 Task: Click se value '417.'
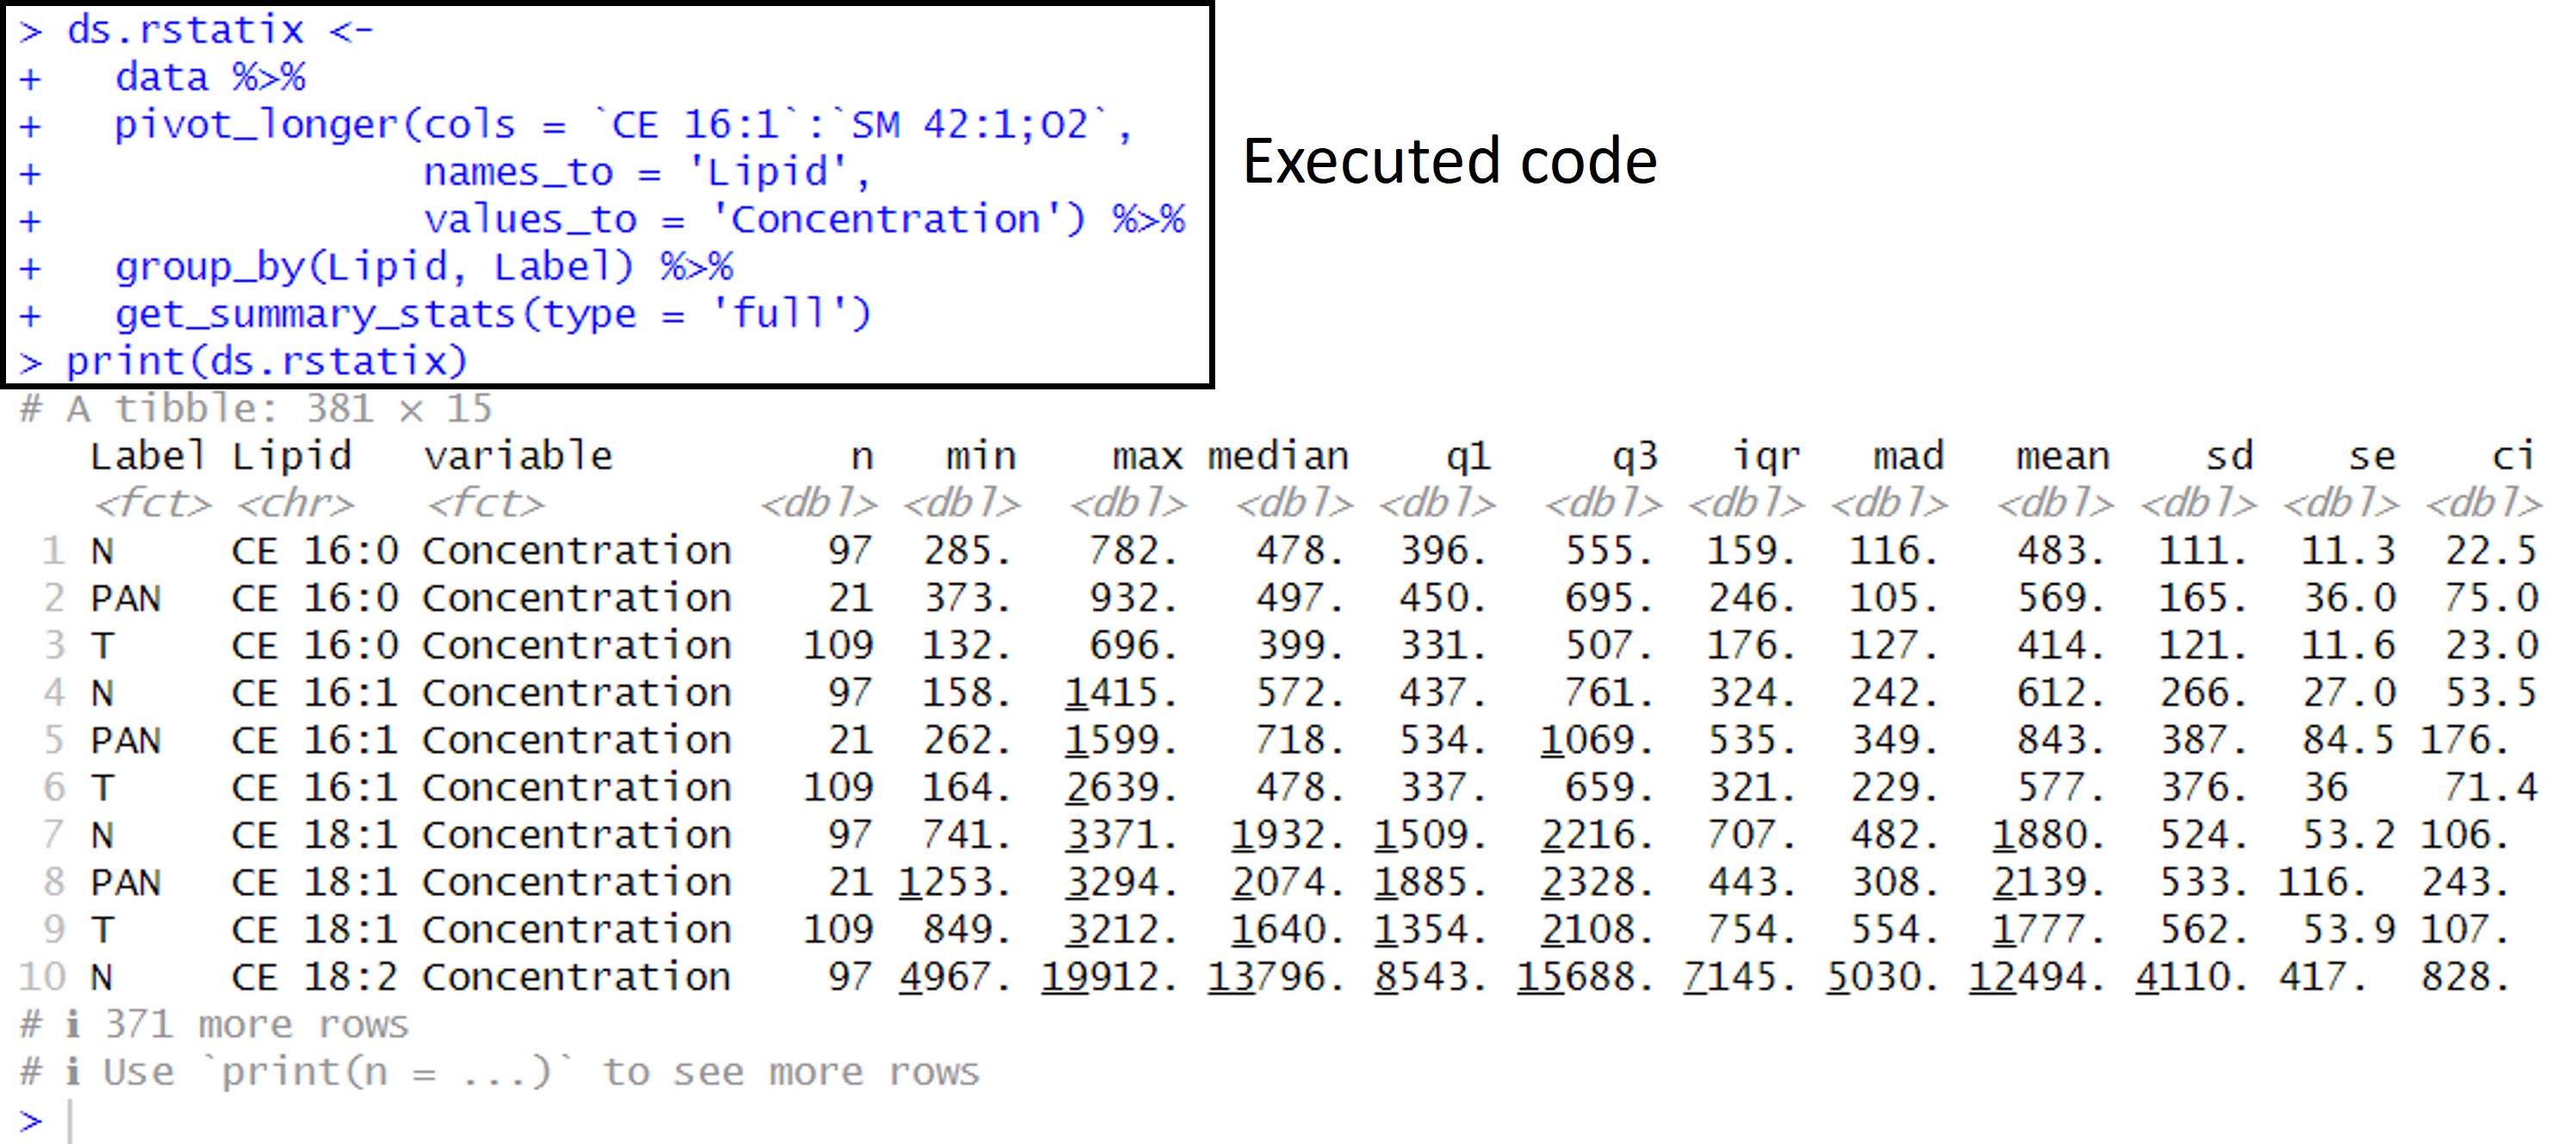2322,977
